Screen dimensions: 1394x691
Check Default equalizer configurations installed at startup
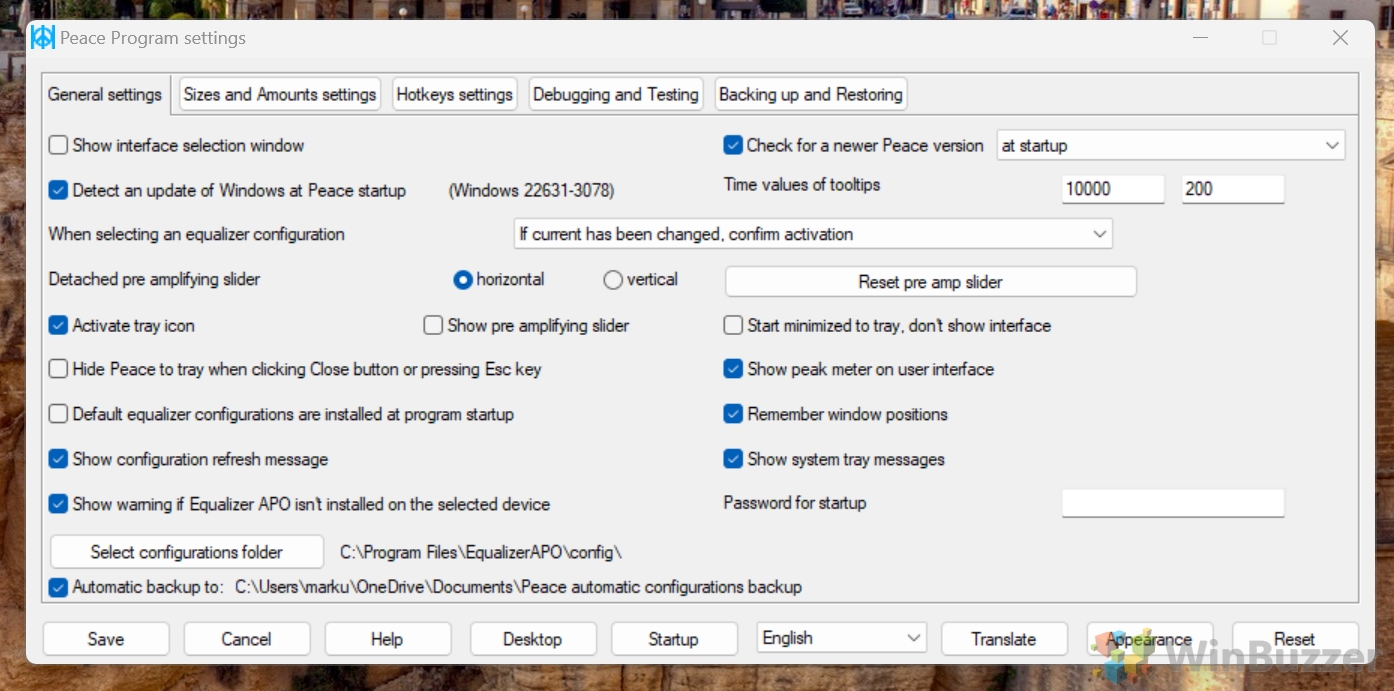(x=58, y=414)
